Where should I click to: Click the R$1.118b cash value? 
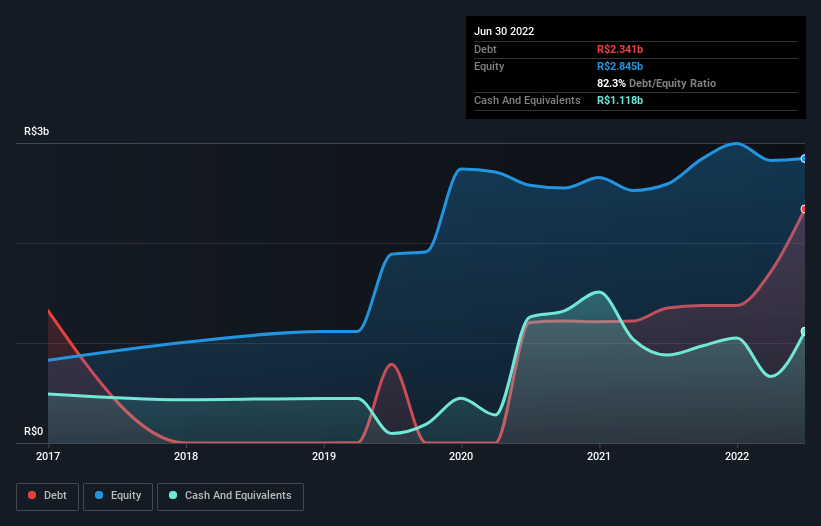pyautogui.click(x=620, y=100)
